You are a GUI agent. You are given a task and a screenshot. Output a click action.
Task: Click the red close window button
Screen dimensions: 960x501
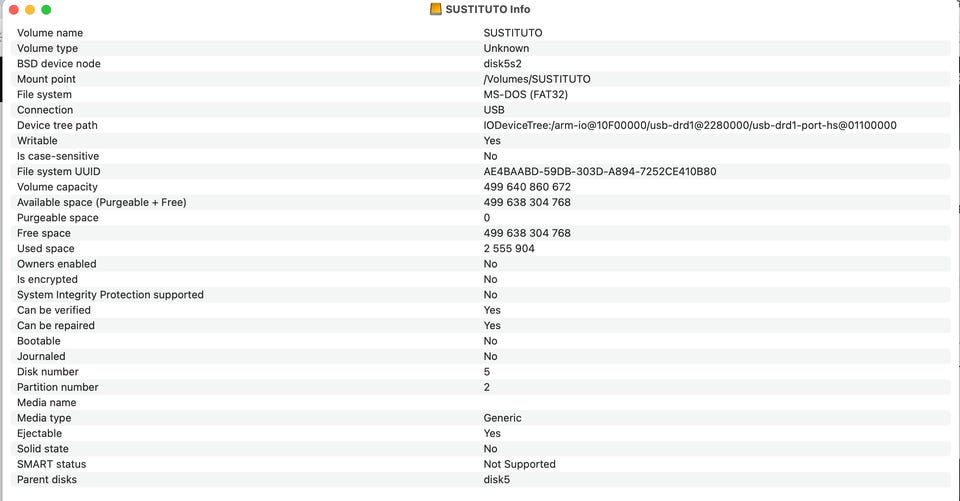click(x=13, y=10)
